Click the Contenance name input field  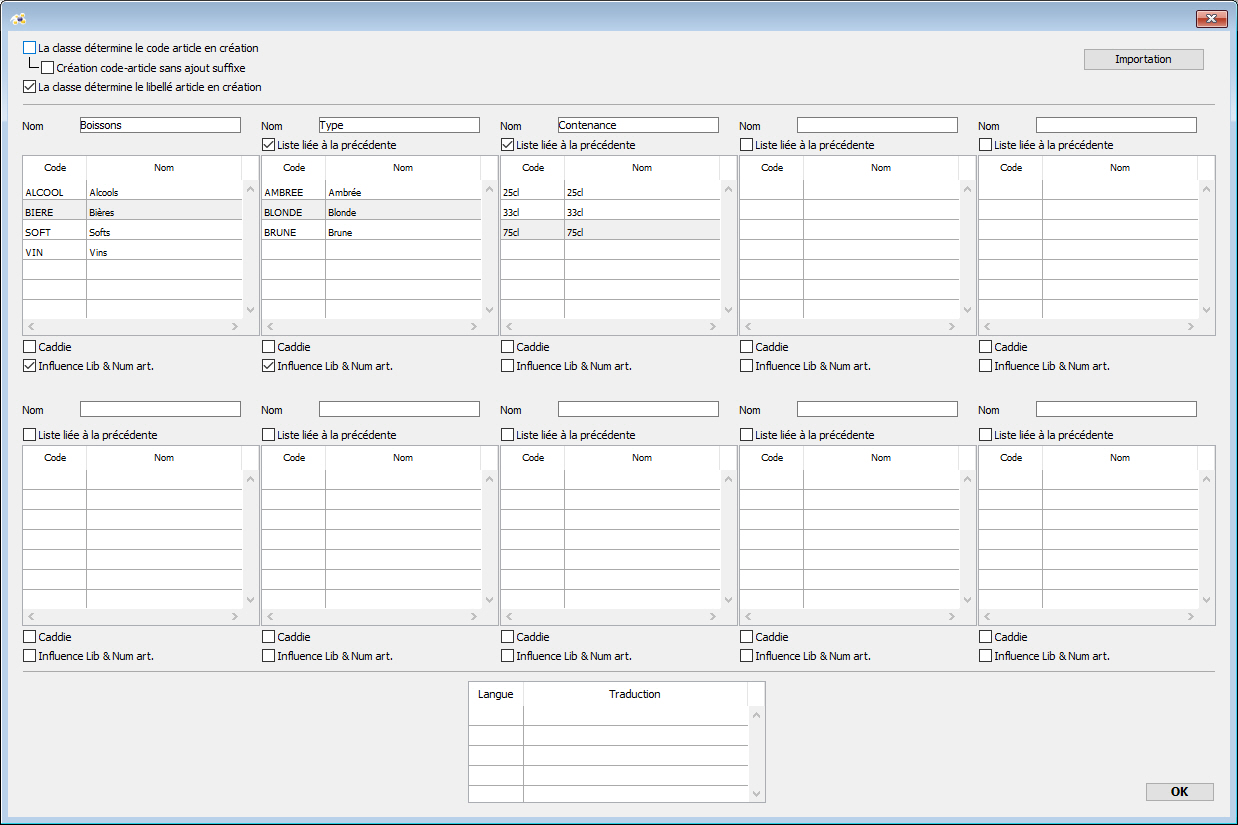tap(638, 125)
